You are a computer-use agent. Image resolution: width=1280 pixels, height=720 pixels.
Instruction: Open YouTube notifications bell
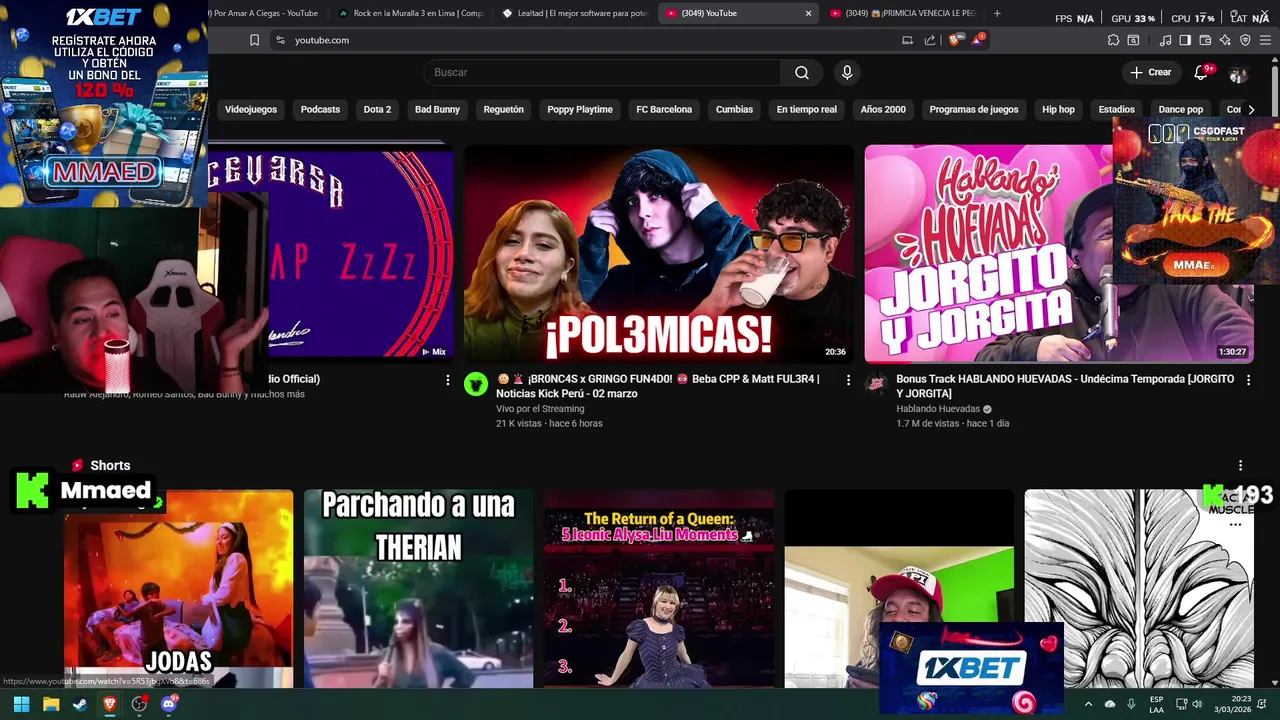(1201, 72)
